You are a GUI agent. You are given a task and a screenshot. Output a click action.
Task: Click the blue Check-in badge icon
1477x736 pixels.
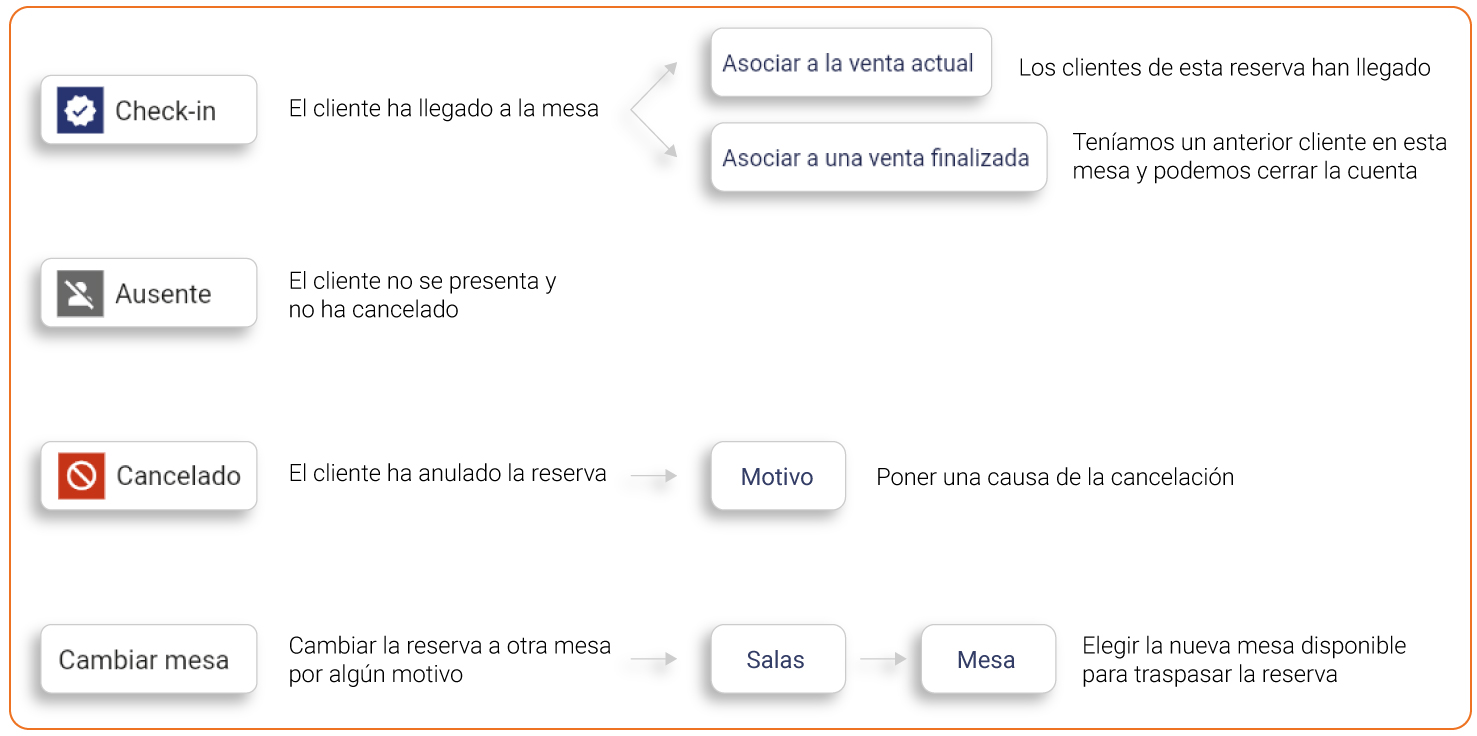point(80,110)
